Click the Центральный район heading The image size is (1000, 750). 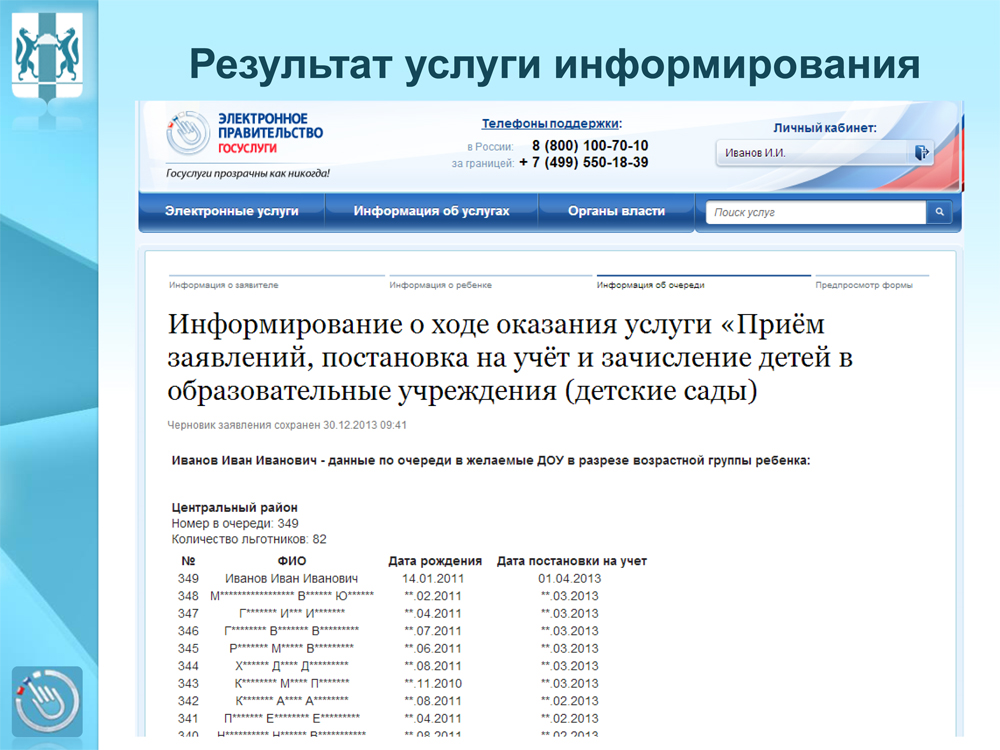click(234, 508)
